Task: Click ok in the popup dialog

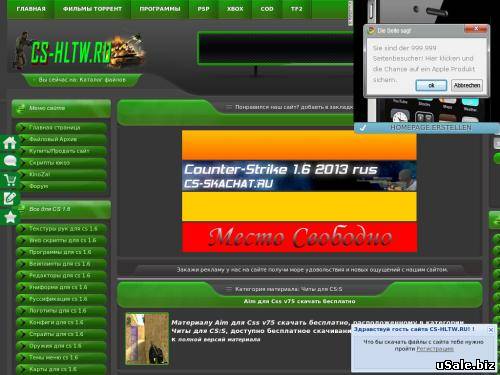Action: pyautogui.click(x=431, y=85)
